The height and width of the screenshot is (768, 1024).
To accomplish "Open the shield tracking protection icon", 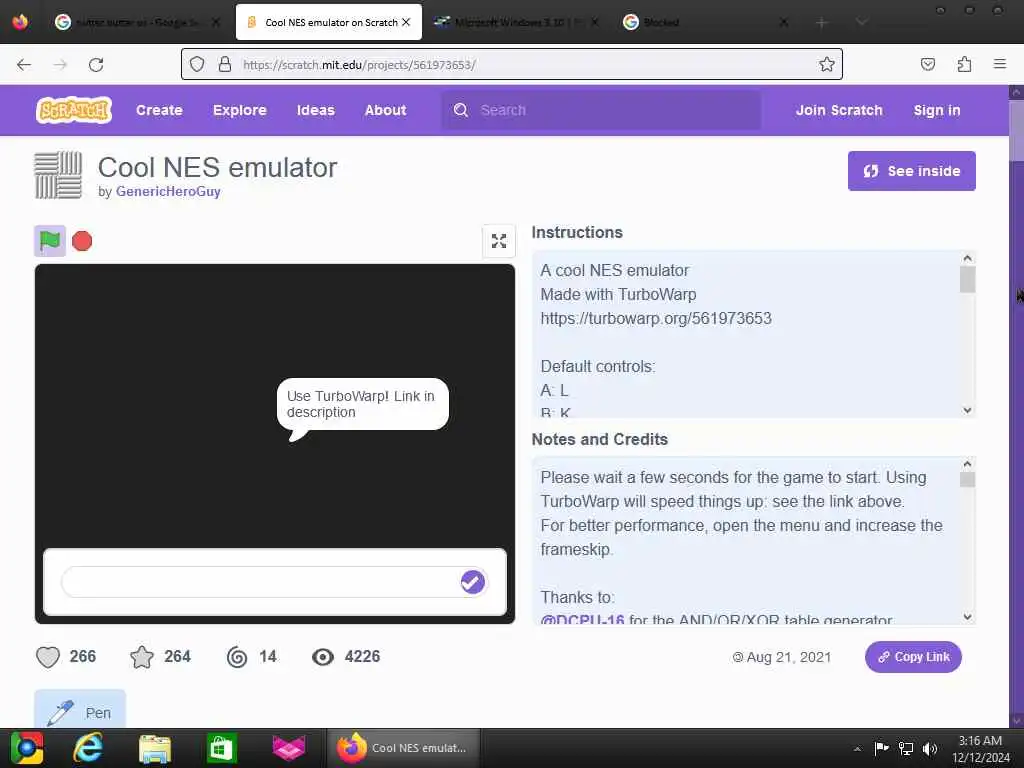I will (197, 64).
